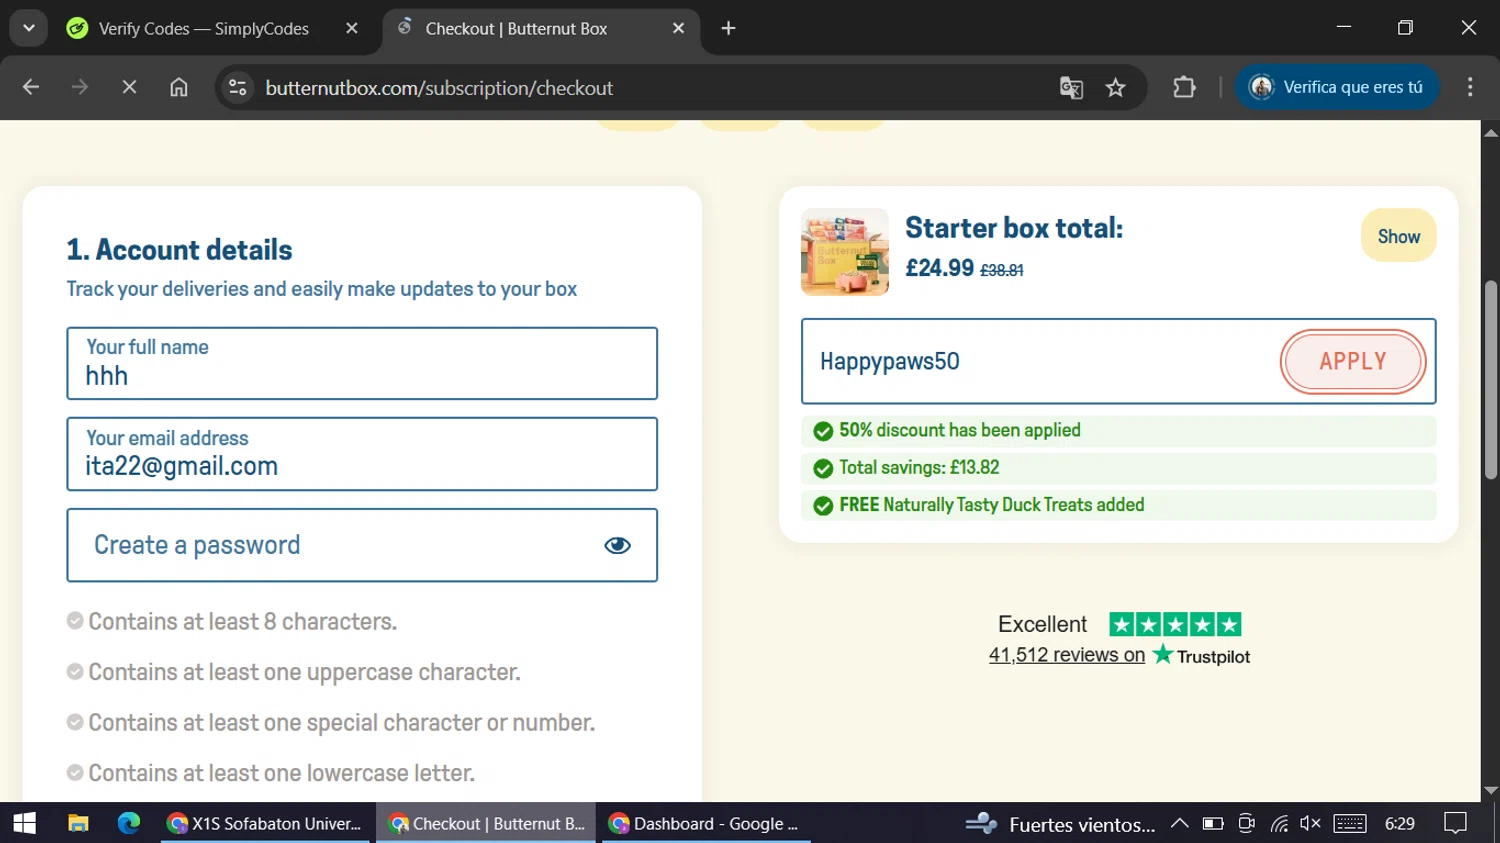Switch to X1S Sofabaton Chrome window
This screenshot has width=1500, height=843.
pos(265,823)
